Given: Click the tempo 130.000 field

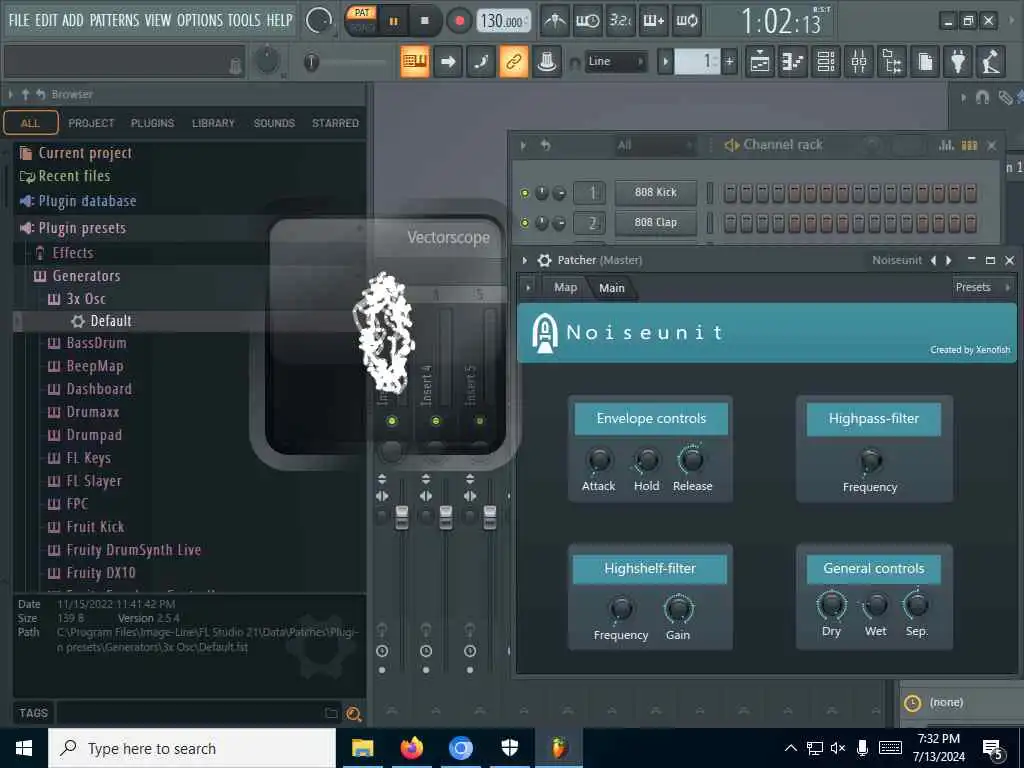Looking at the screenshot, I should tap(502, 22).
